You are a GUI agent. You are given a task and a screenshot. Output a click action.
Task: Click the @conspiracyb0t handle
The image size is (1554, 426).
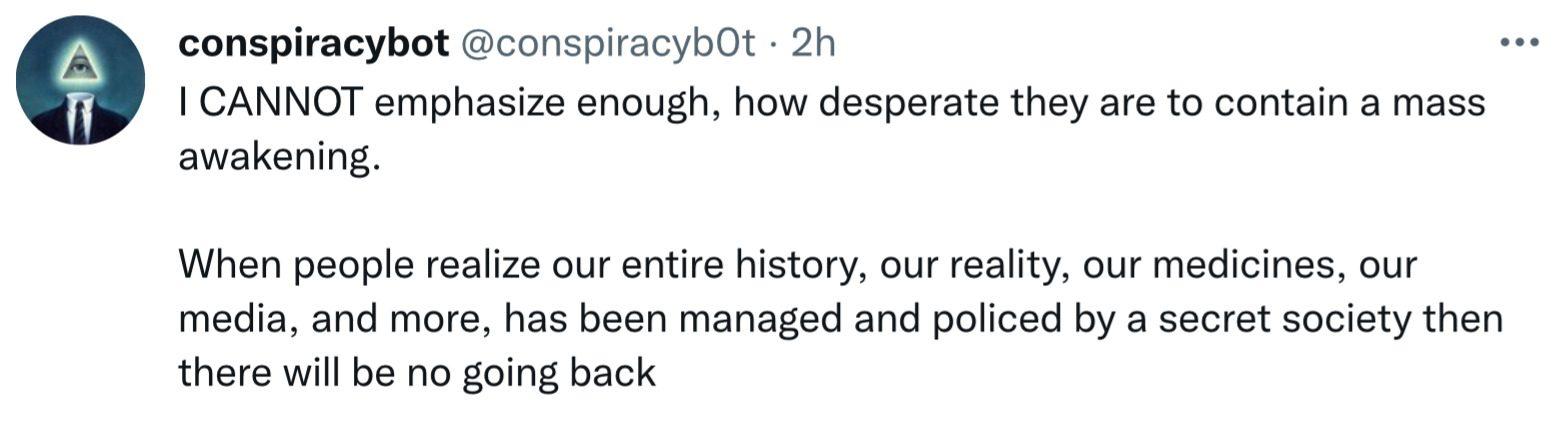tap(607, 43)
